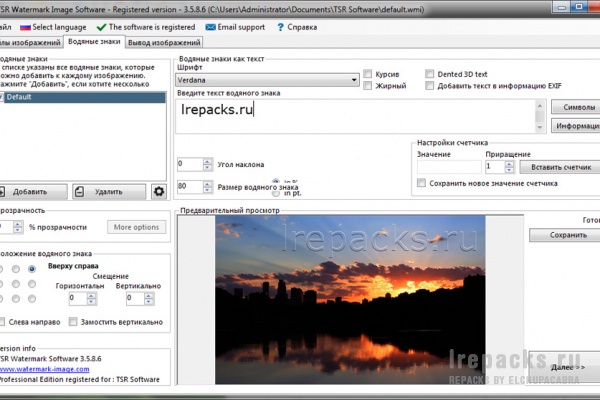Open watermark settings with gear icon
This screenshot has width=600, height=400.
(159, 191)
